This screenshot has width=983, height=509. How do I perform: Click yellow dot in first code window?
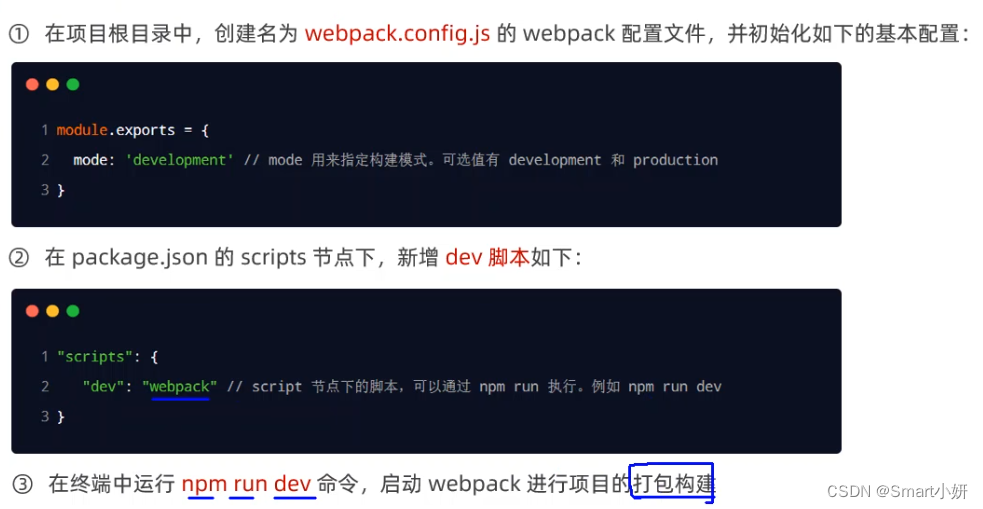tap(53, 85)
